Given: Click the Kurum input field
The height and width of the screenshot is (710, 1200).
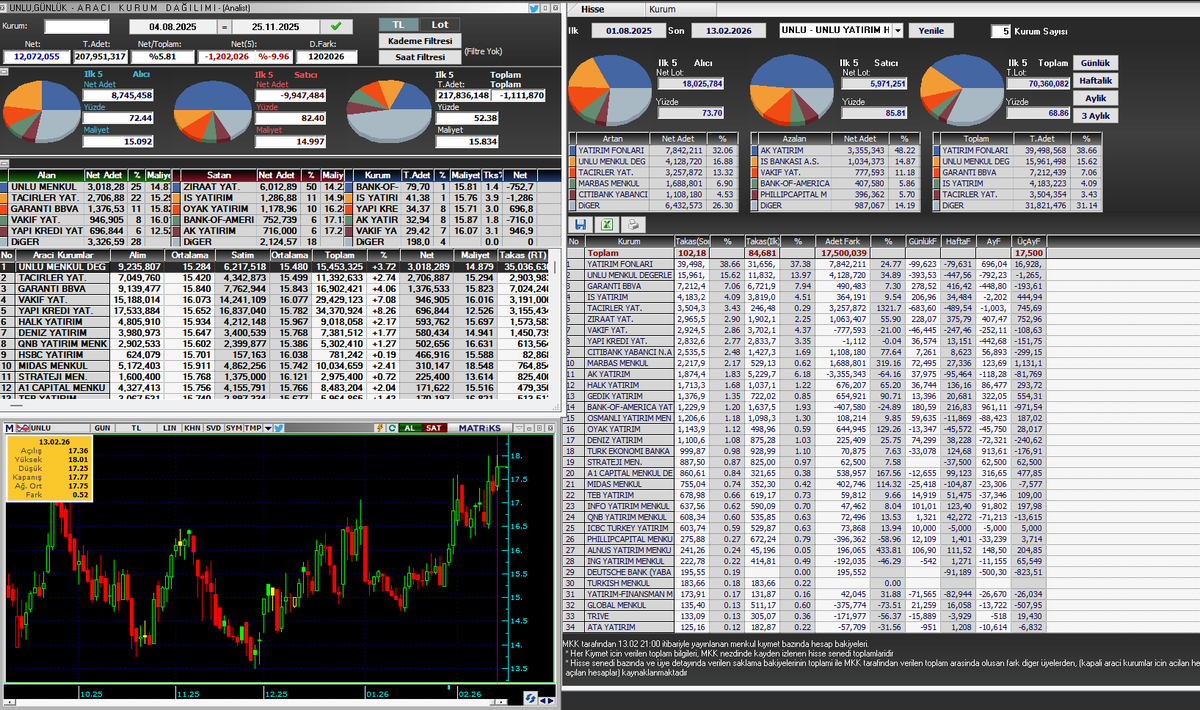Looking at the screenshot, I should pyautogui.click(x=77, y=26).
